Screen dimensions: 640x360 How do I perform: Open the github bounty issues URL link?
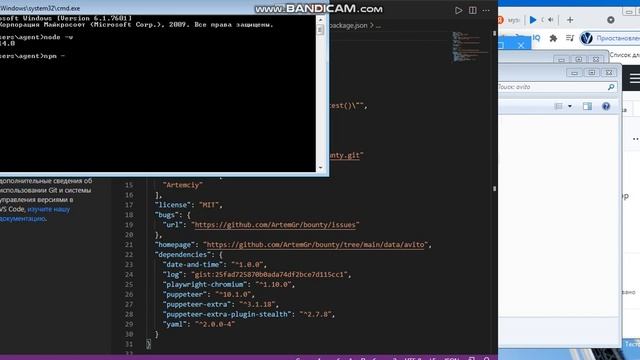(275, 225)
